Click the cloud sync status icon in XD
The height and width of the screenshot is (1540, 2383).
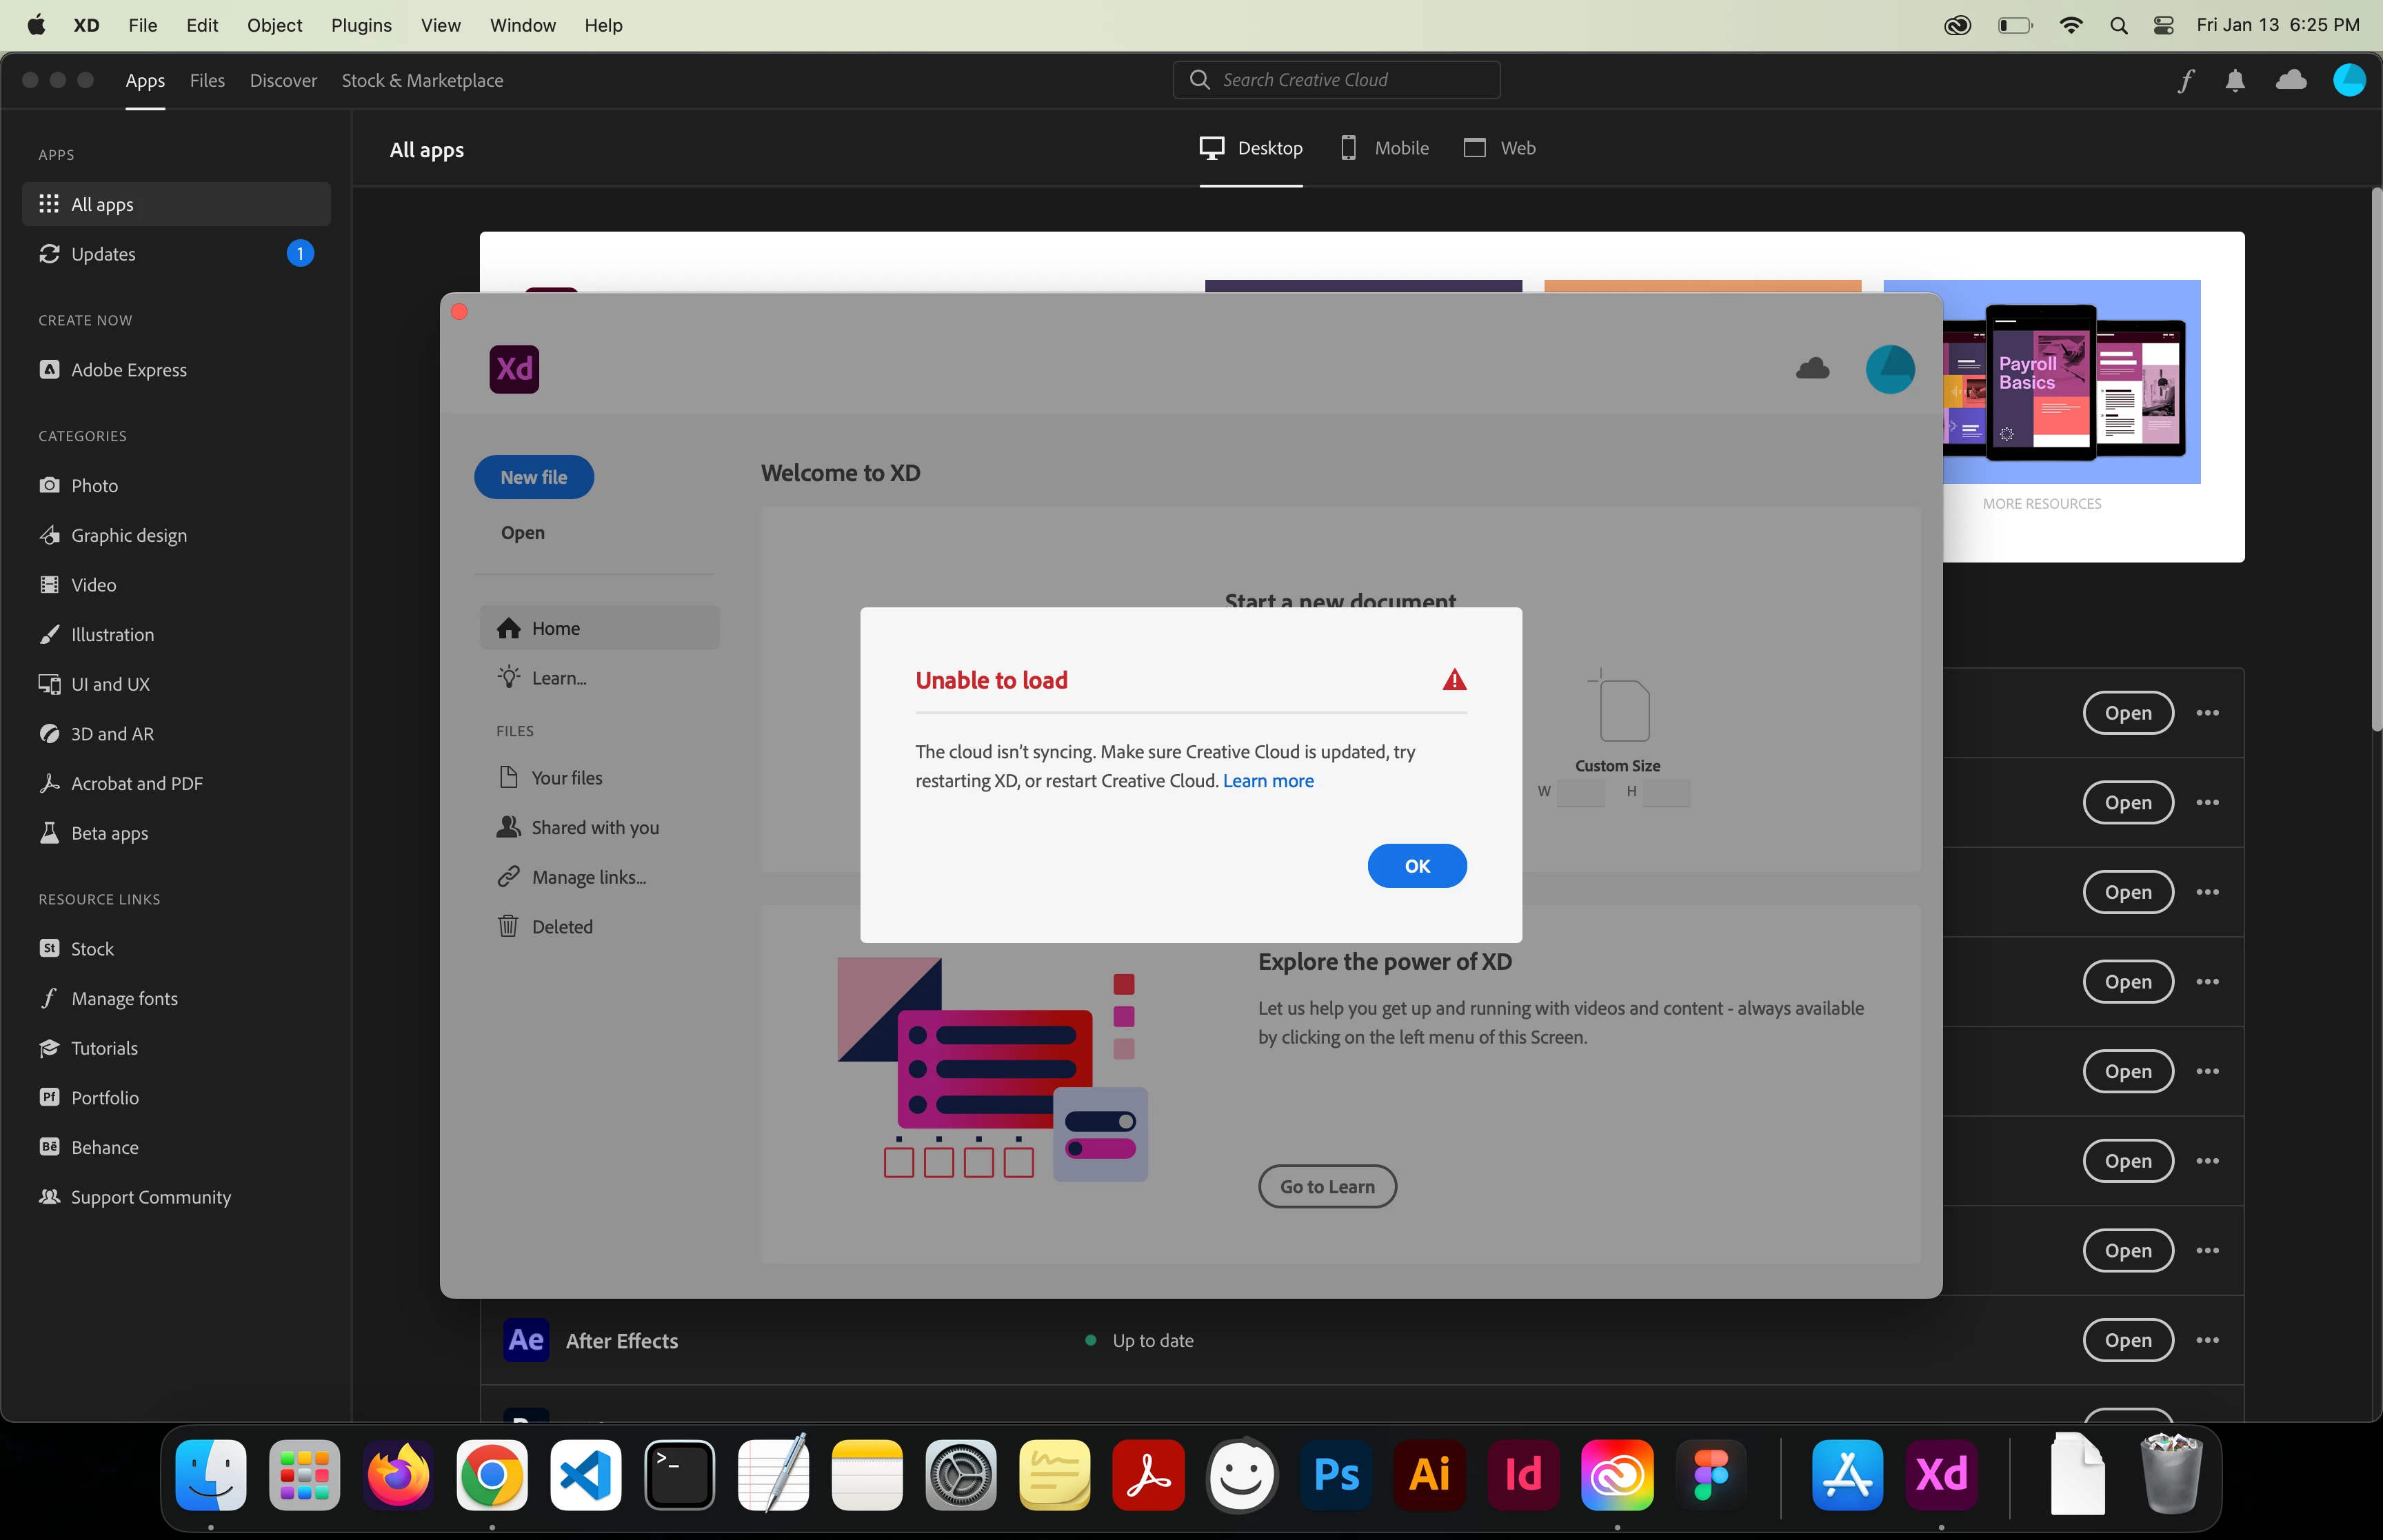pyautogui.click(x=1812, y=369)
